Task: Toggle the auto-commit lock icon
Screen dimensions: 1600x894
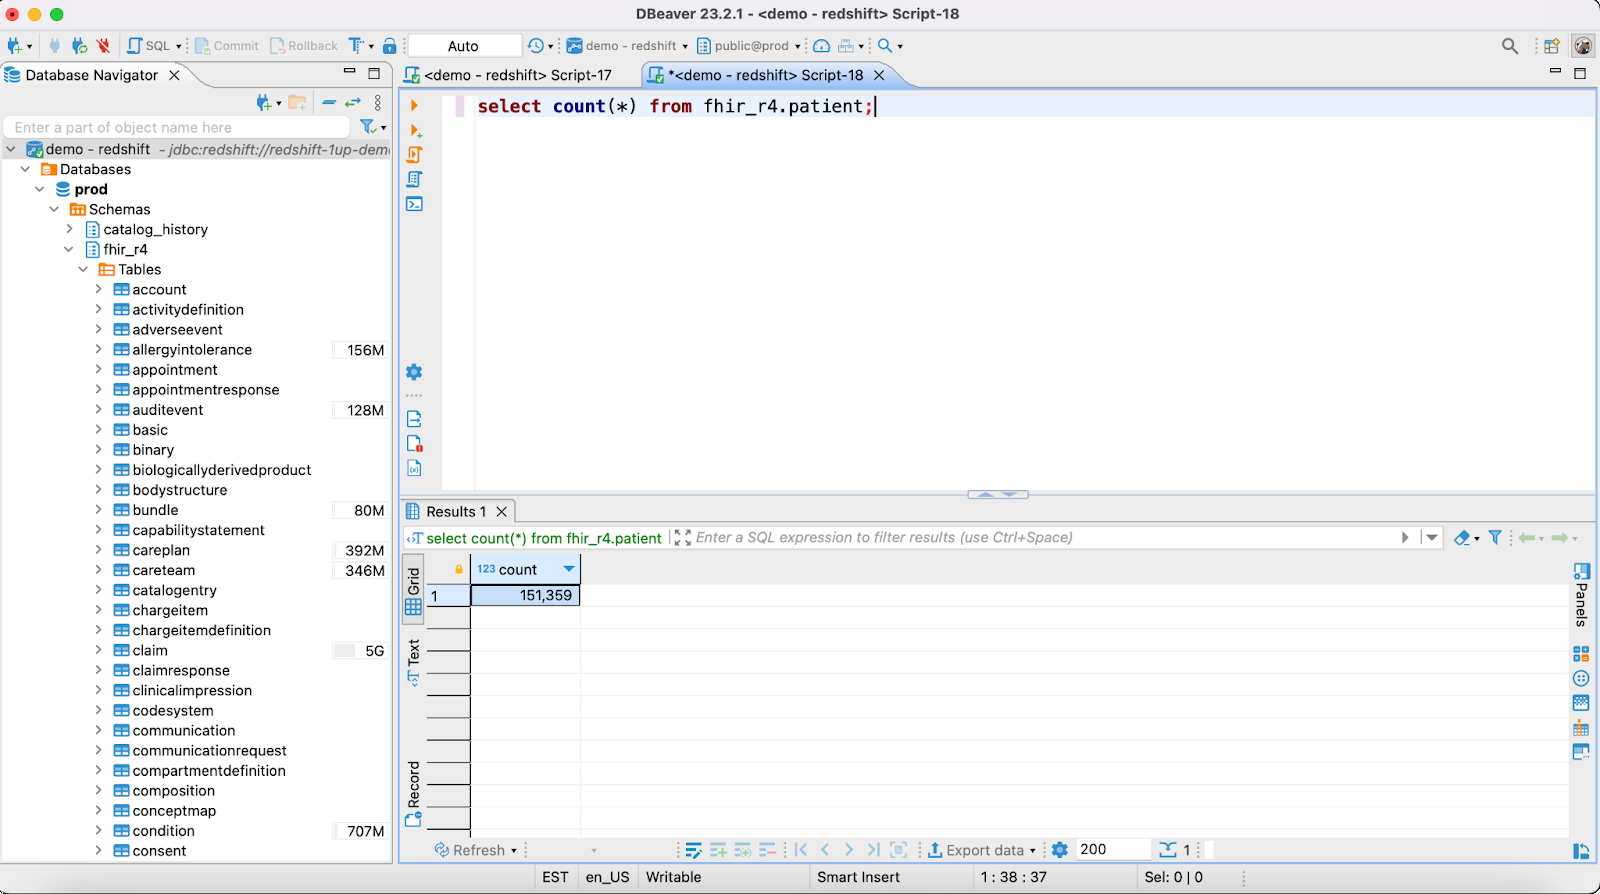Action: (390, 46)
